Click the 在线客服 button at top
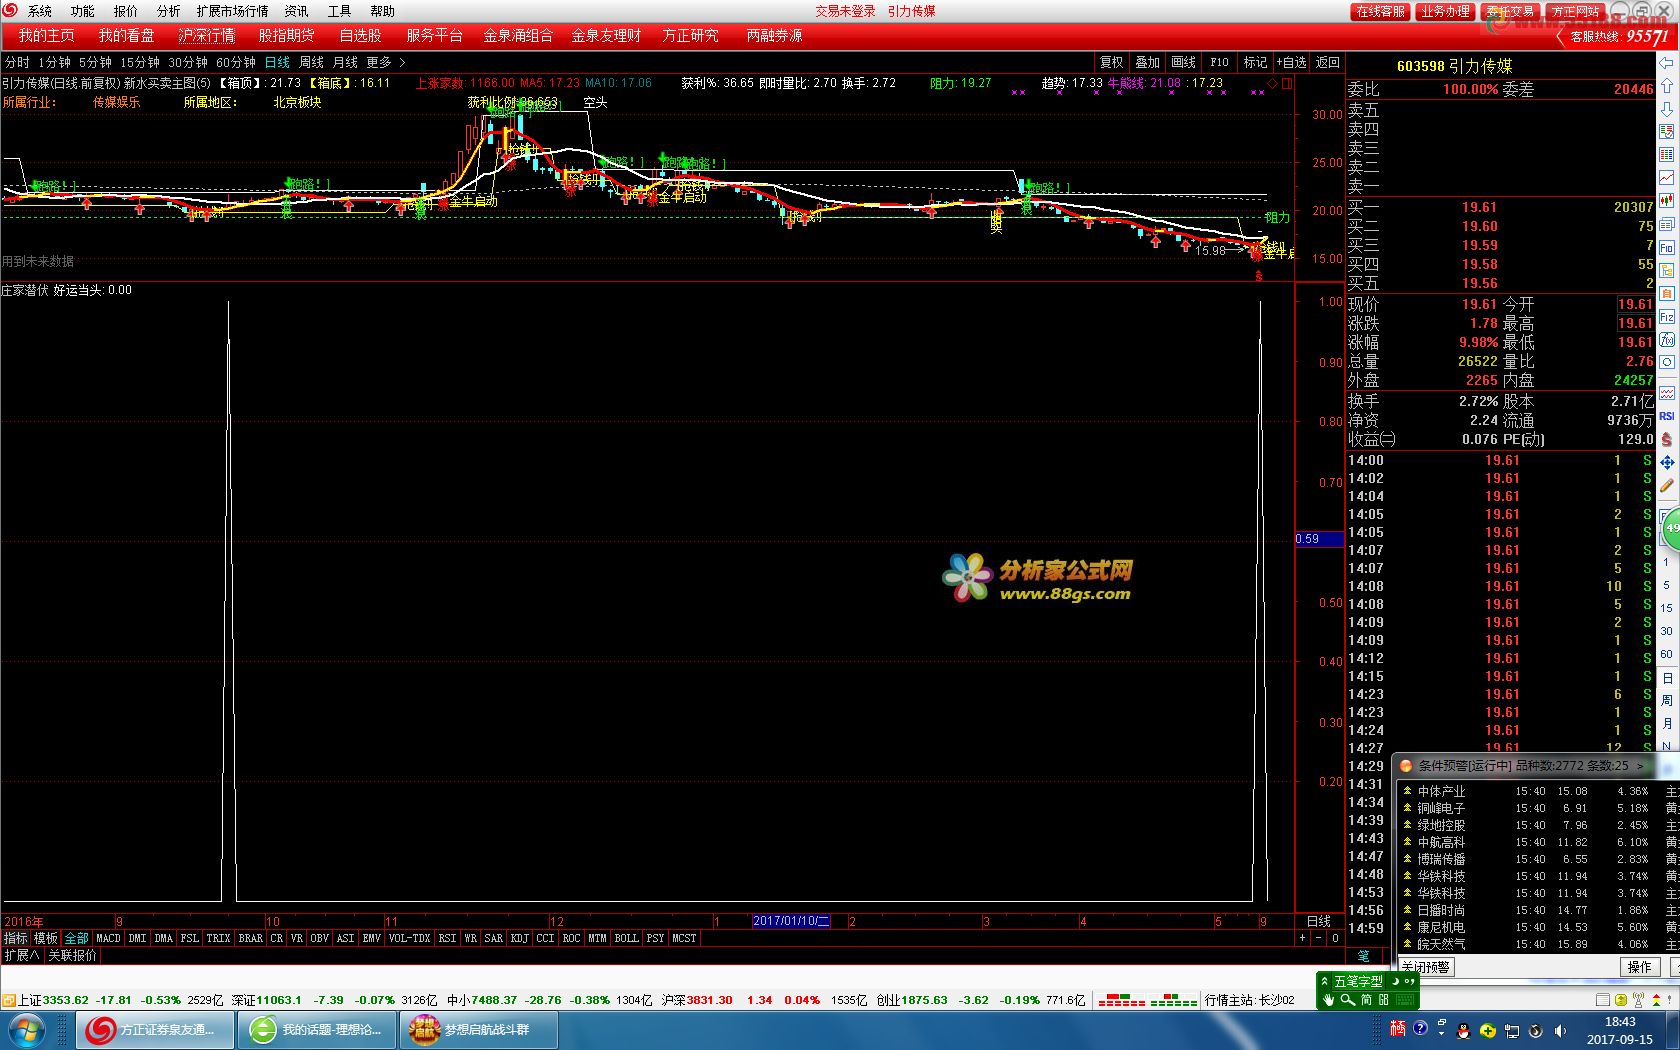 click(x=1381, y=11)
